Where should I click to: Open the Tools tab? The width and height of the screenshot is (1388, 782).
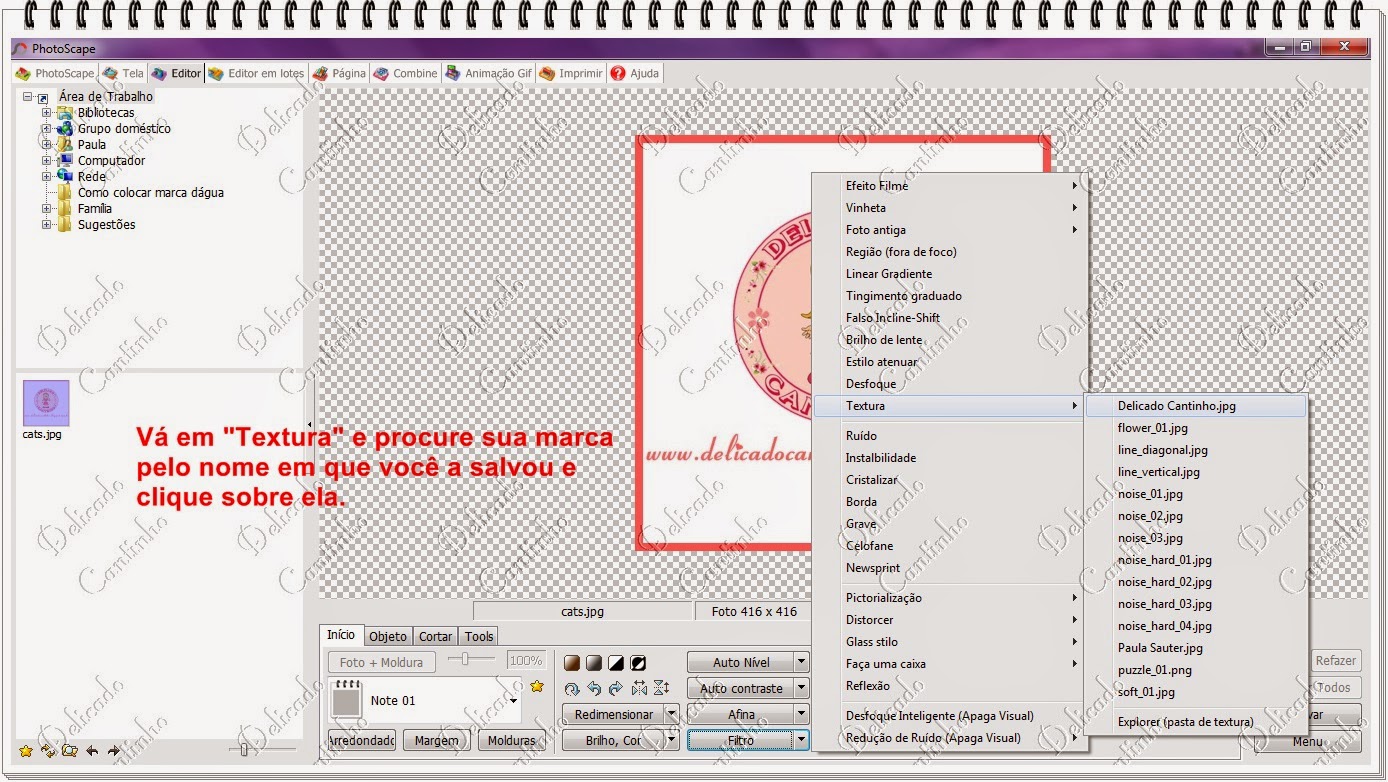click(x=479, y=636)
